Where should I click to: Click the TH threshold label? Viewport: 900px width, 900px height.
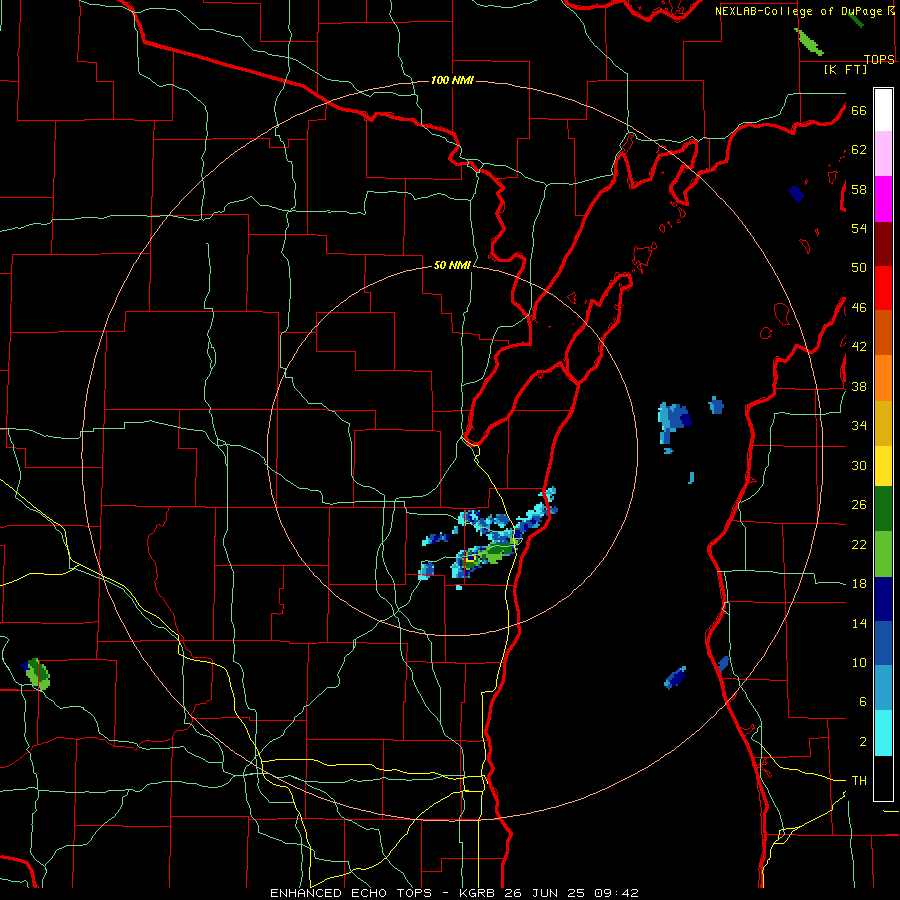[859, 781]
